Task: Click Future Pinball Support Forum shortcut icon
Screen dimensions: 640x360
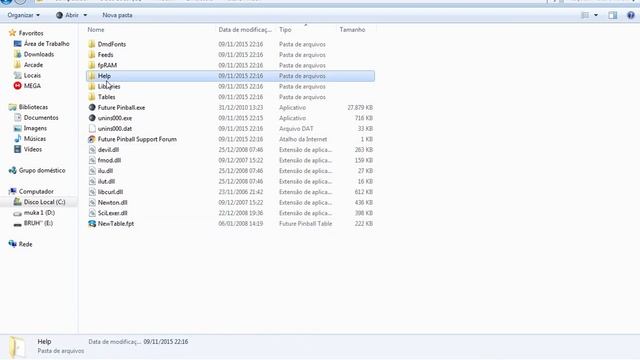Action: coord(92,139)
